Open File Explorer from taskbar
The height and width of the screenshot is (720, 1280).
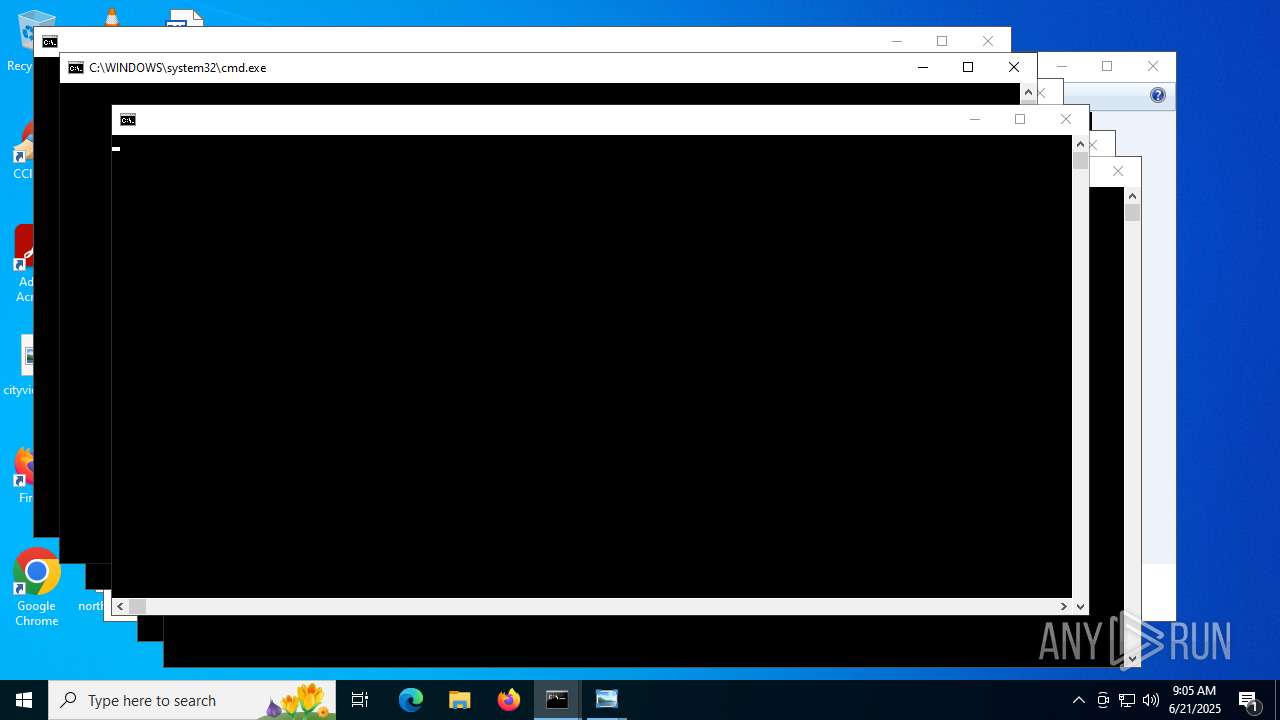(x=460, y=700)
